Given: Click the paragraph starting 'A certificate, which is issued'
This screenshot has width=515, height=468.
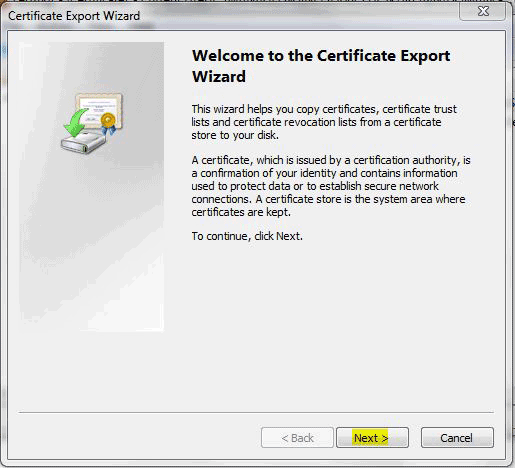Looking at the screenshot, I should coord(331,186).
